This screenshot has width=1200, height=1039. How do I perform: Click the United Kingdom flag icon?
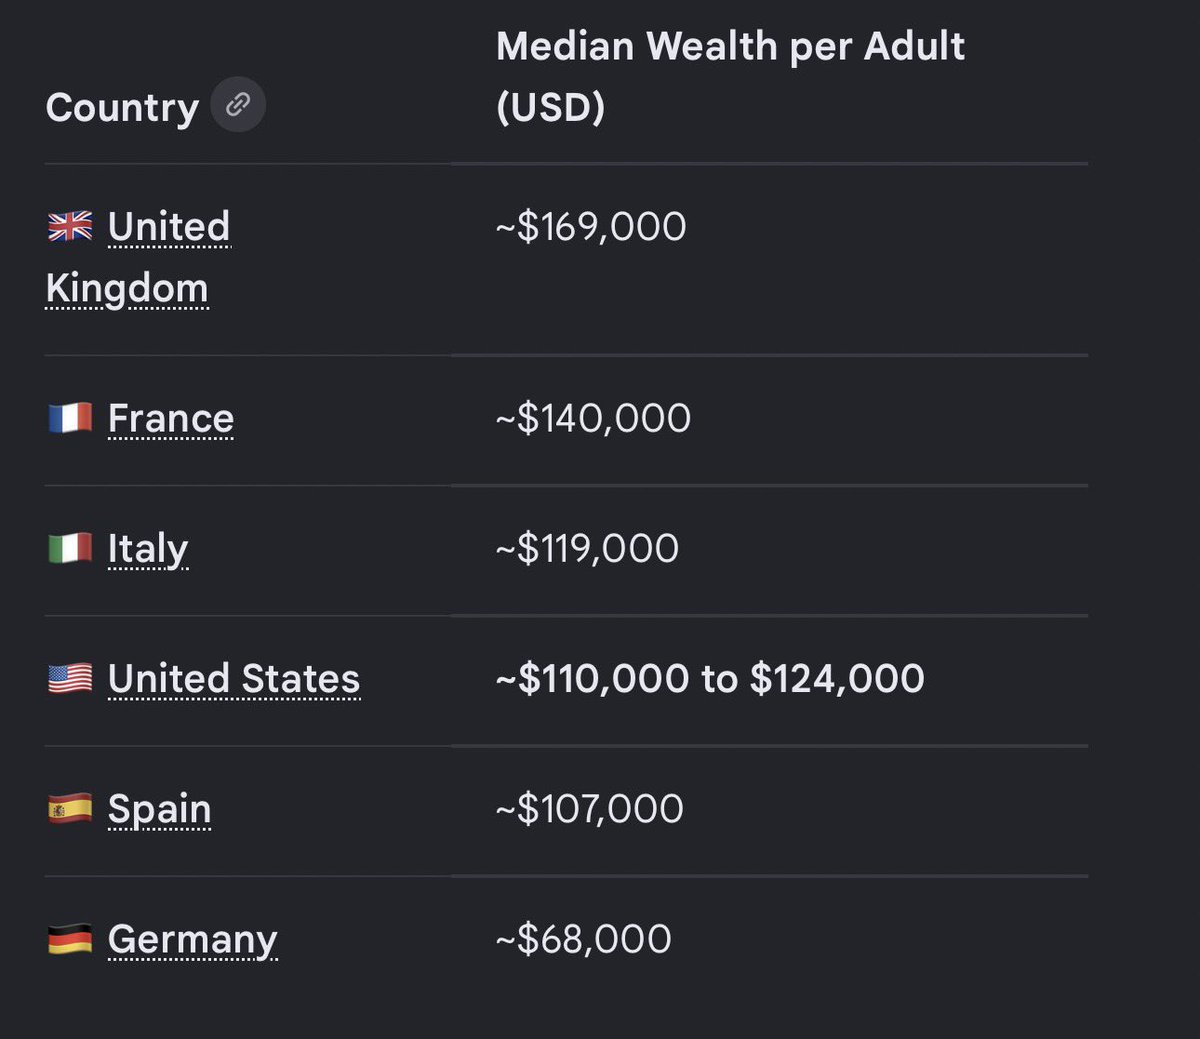[x=70, y=226]
